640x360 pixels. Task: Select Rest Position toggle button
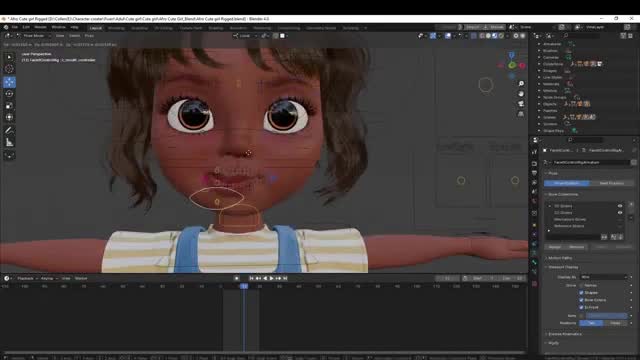[x=611, y=183]
